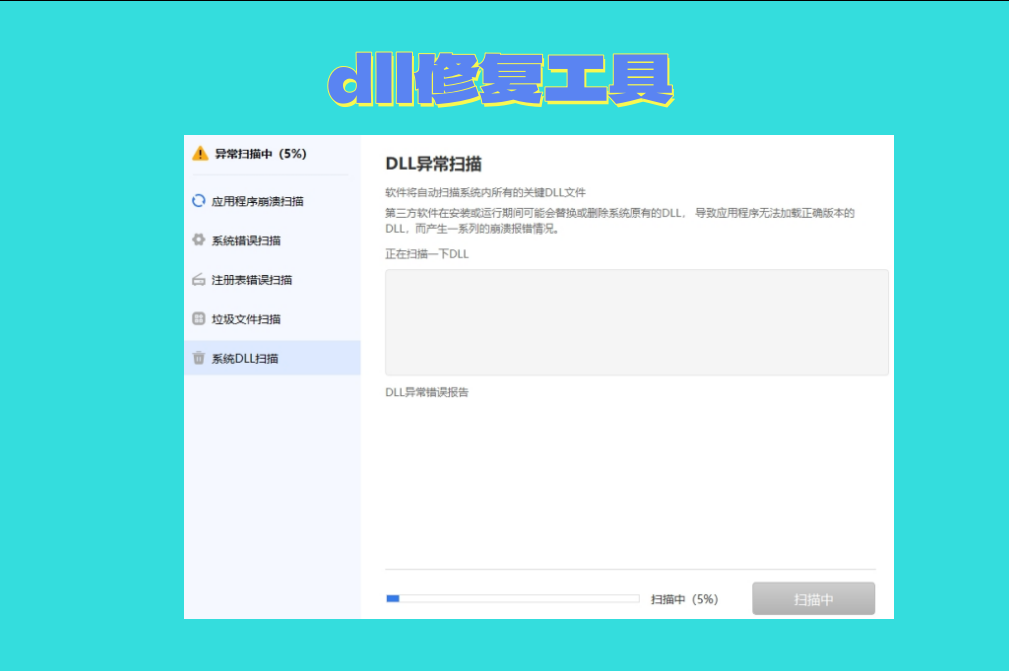Click the 异常扫描中 (5%) status header
Image resolution: width=1009 pixels, height=671 pixels.
coord(261,154)
